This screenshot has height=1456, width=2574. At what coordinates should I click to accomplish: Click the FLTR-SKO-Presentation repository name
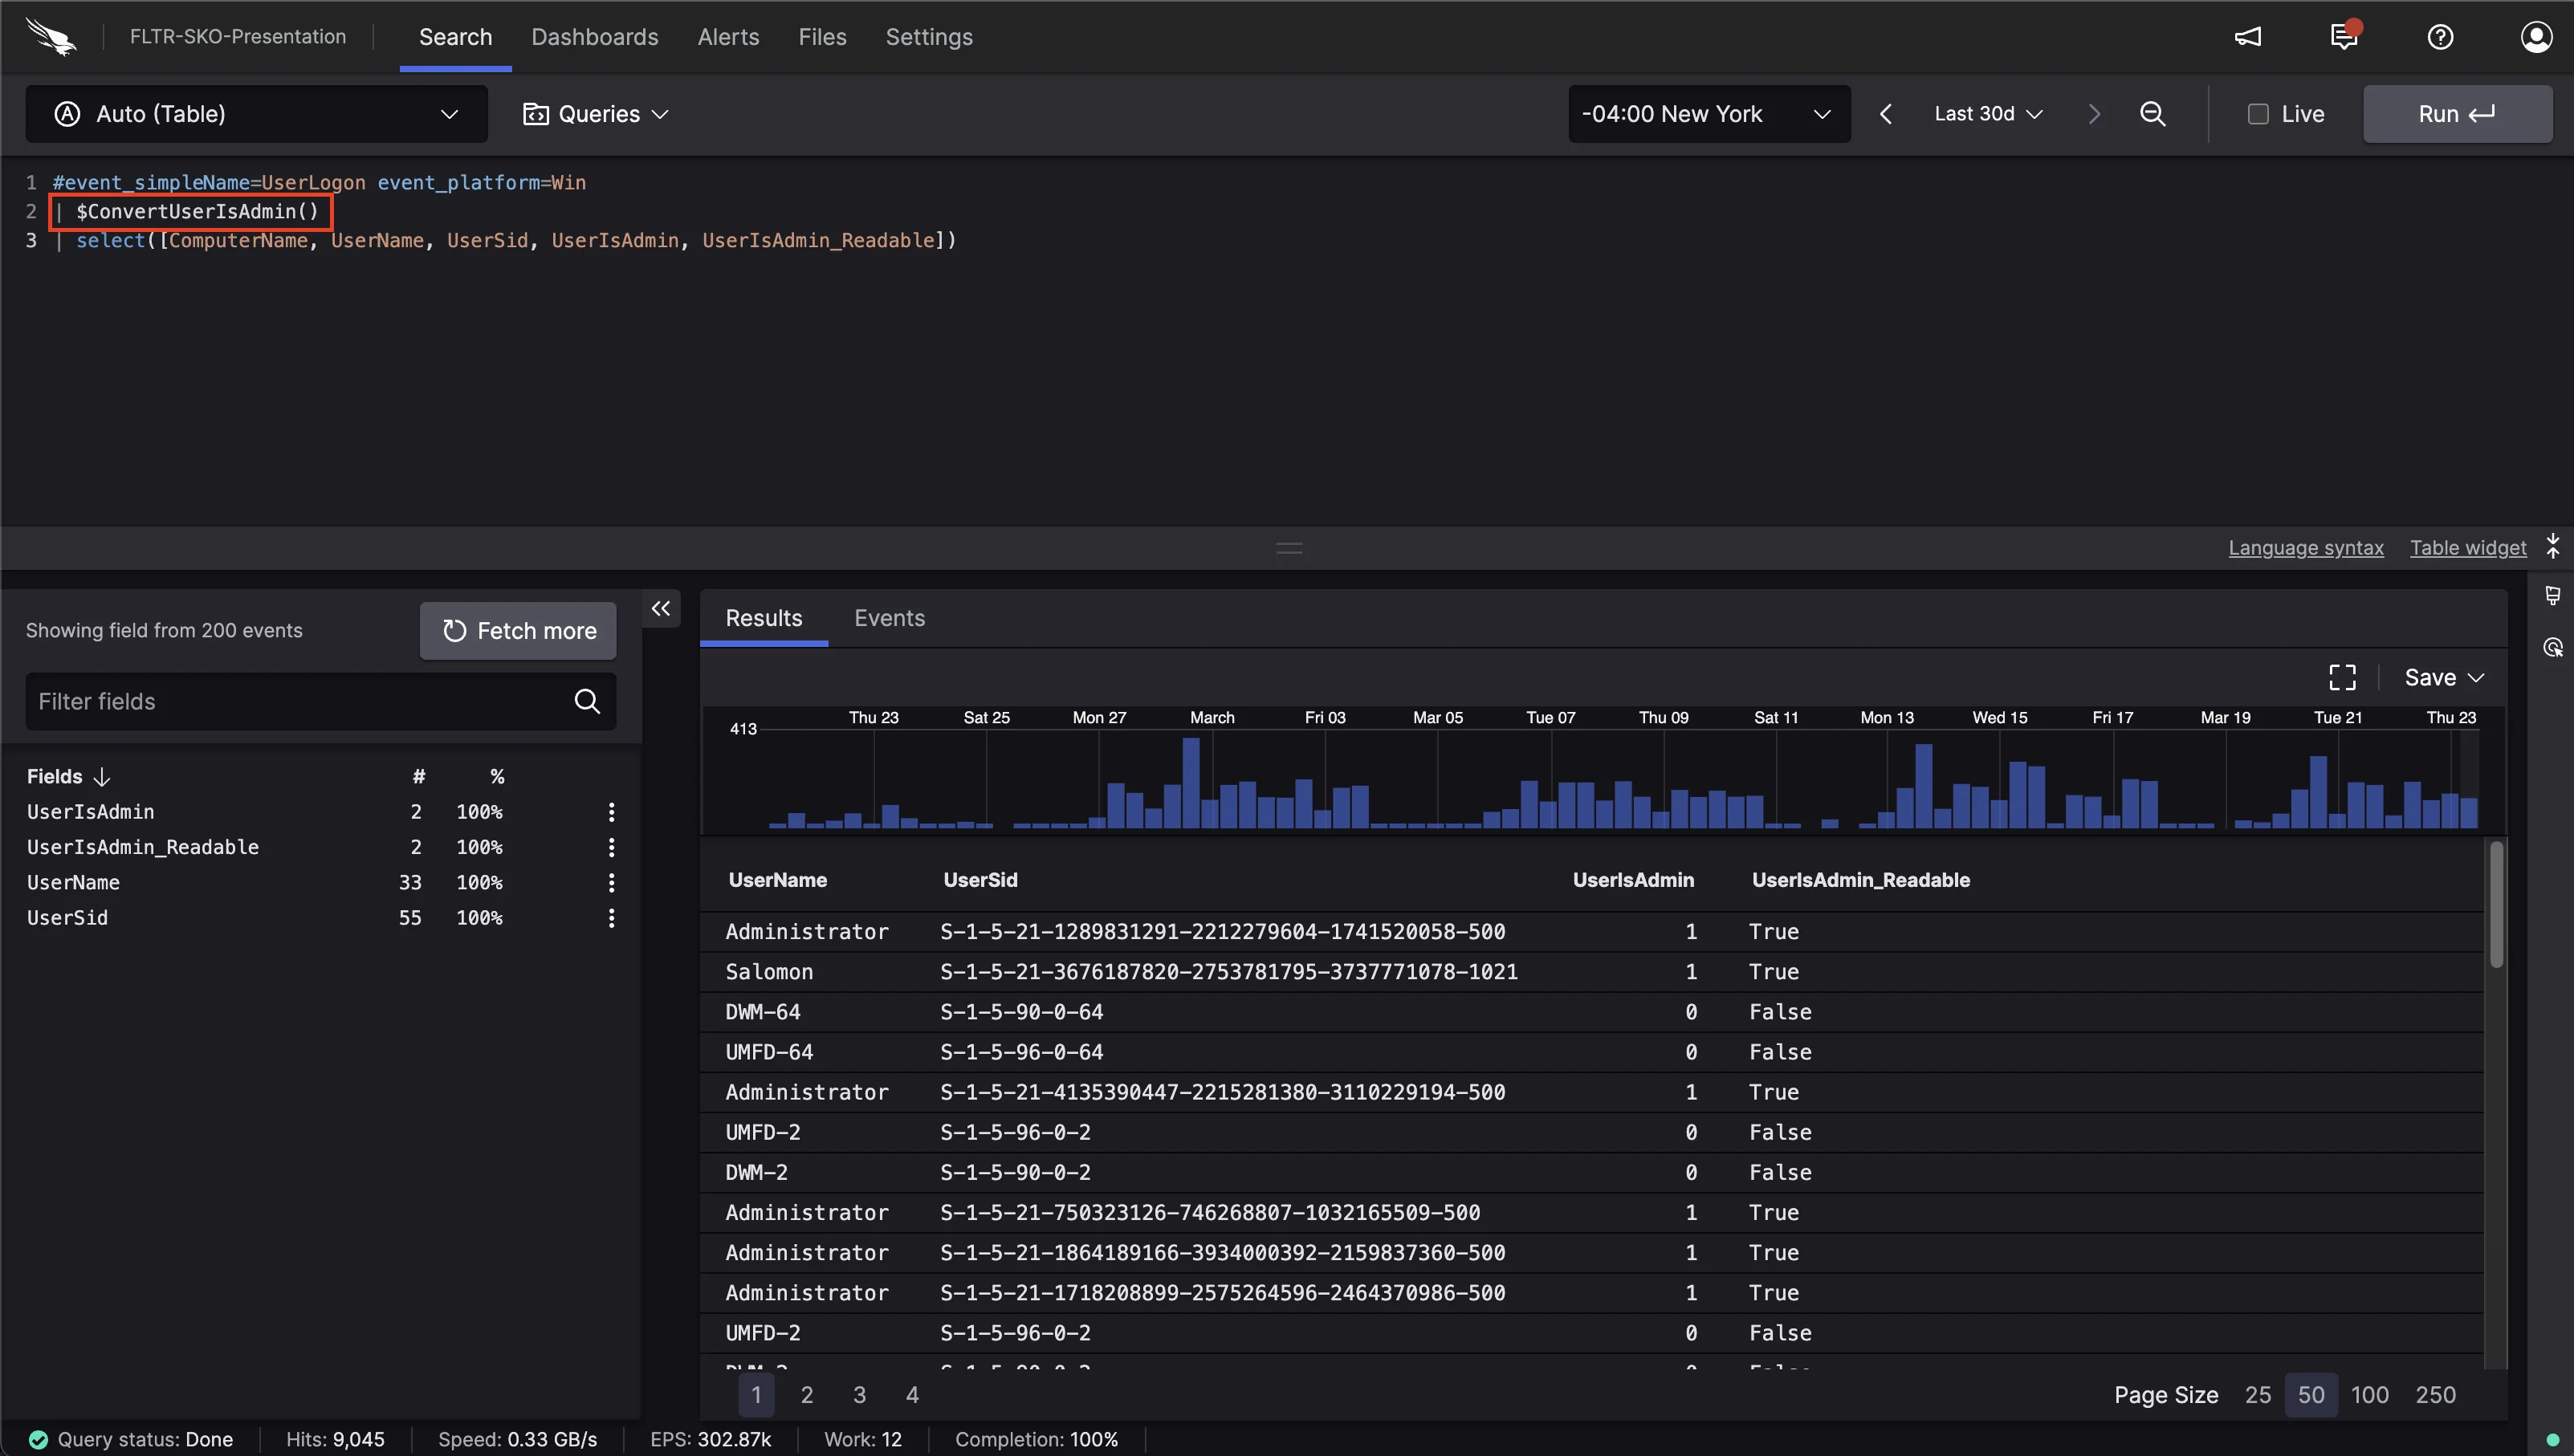[x=238, y=37]
